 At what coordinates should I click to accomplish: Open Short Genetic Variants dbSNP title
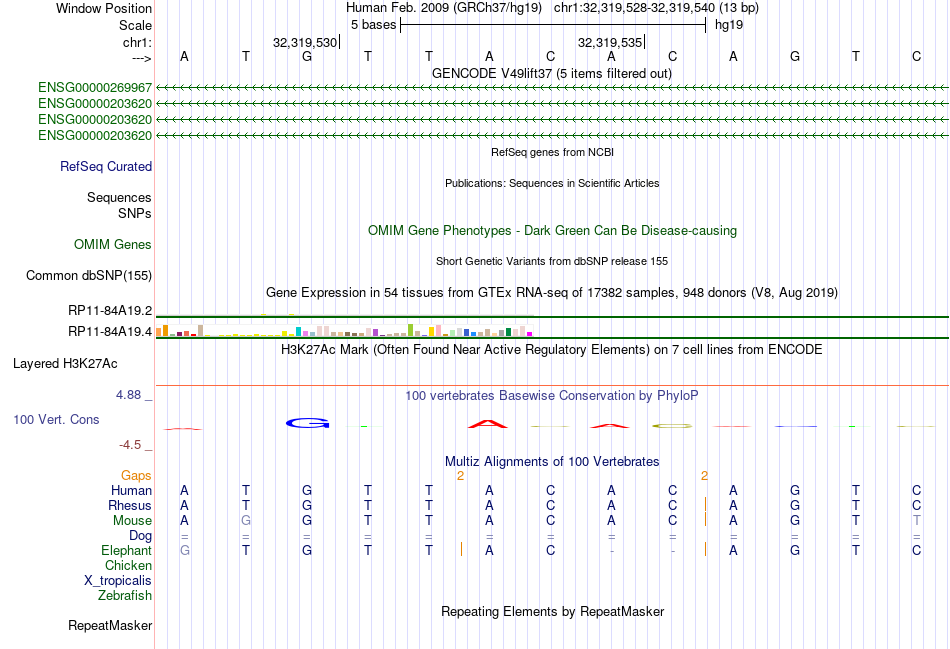click(552, 261)
